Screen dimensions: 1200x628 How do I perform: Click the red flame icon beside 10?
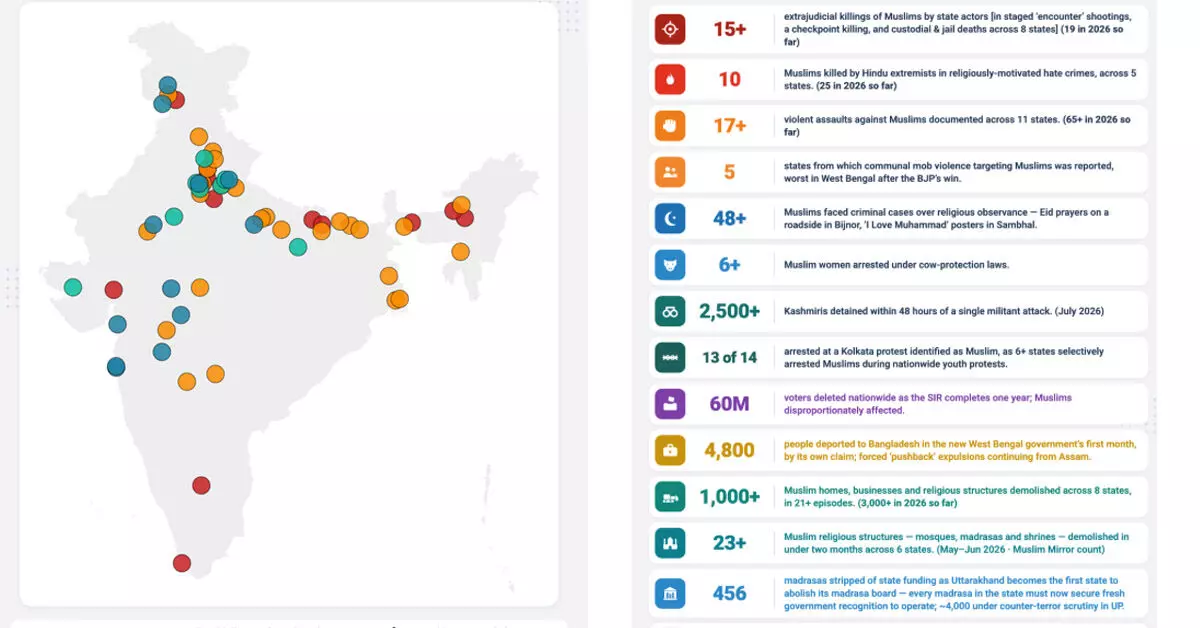pyautogui.click(x=670, y=79)
